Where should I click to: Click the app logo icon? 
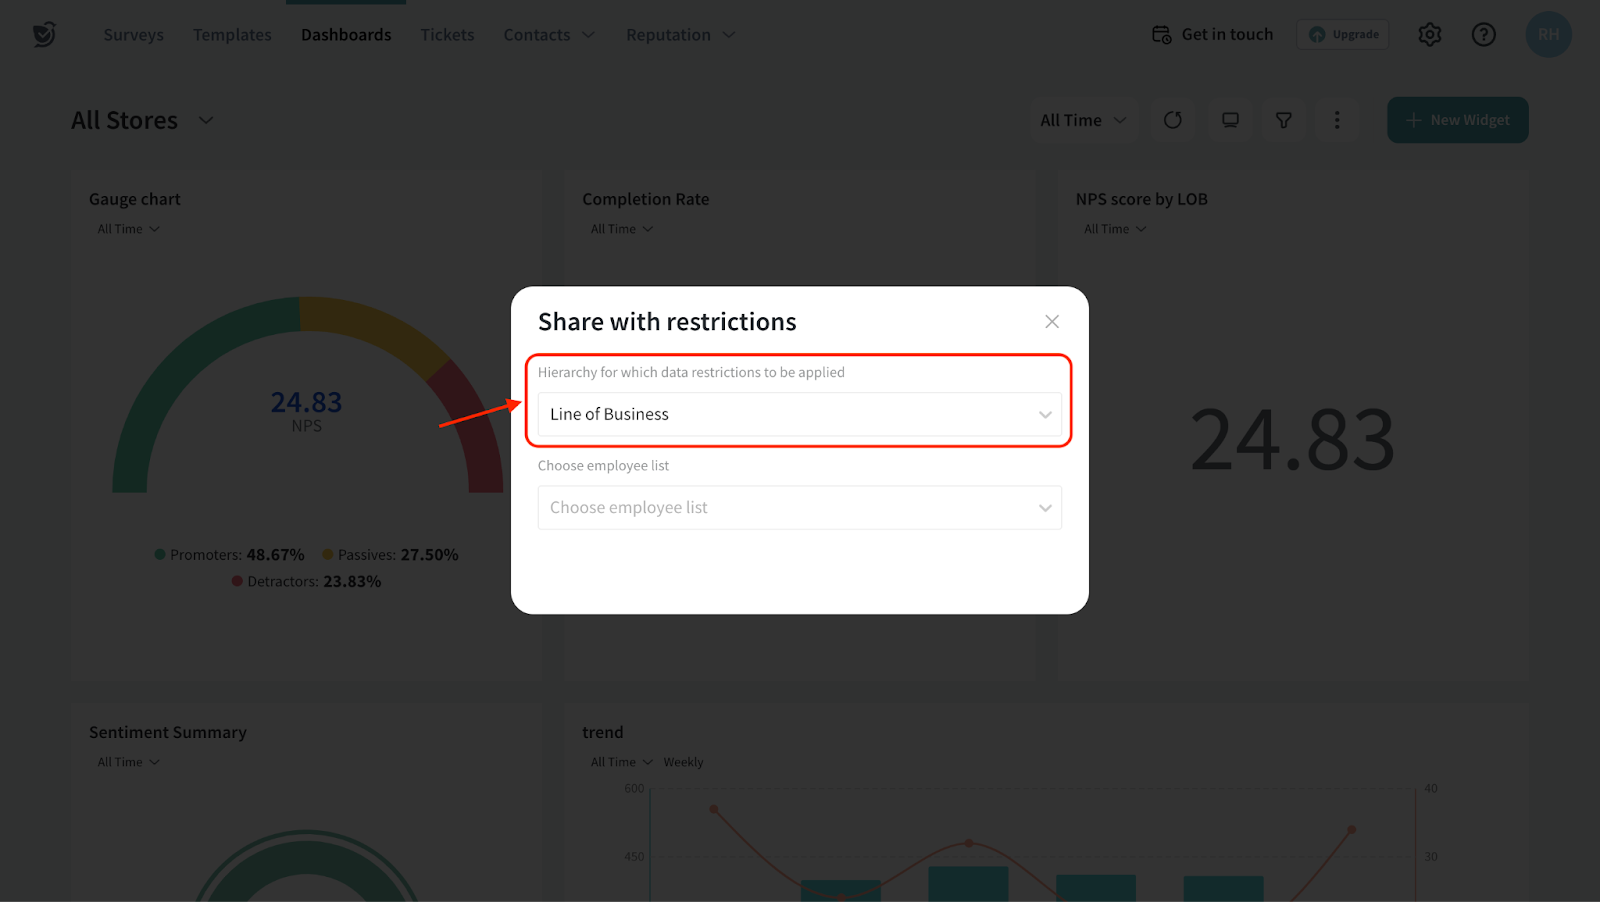44,35
